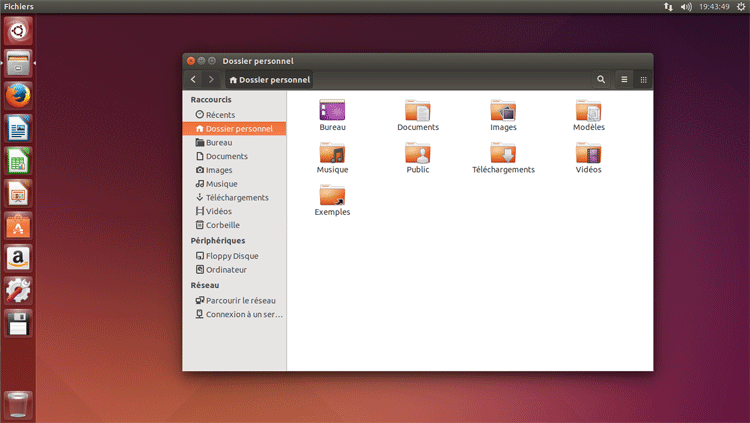Click Connexion à un serveur entry

coord(234,314)
